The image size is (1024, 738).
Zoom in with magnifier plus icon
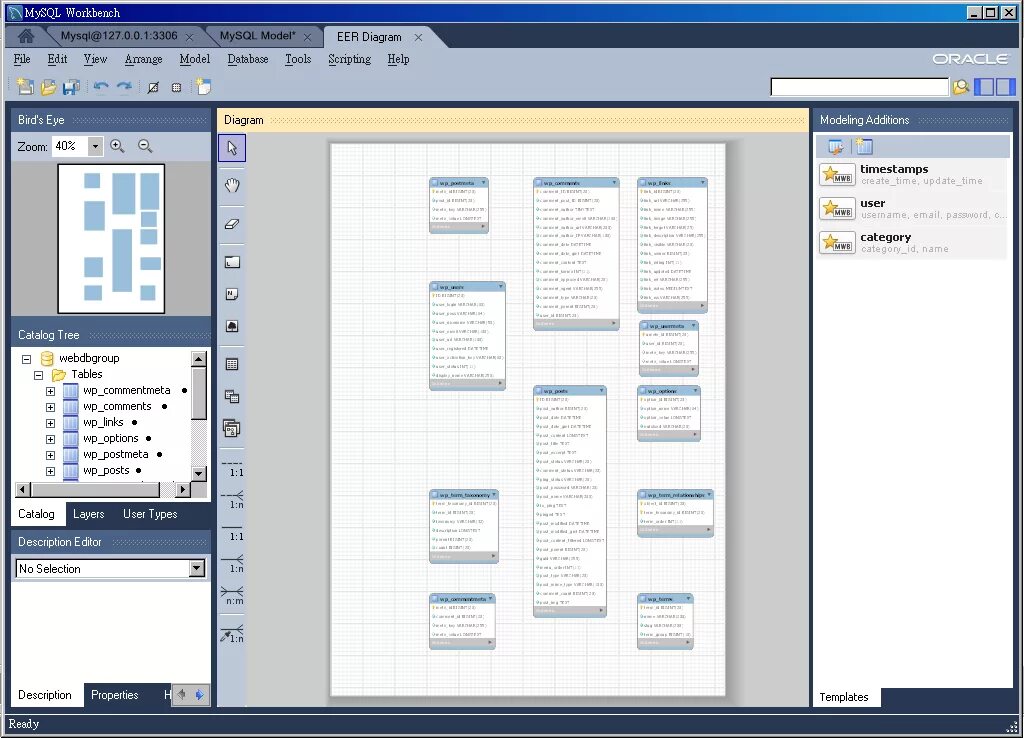point(118,146)
